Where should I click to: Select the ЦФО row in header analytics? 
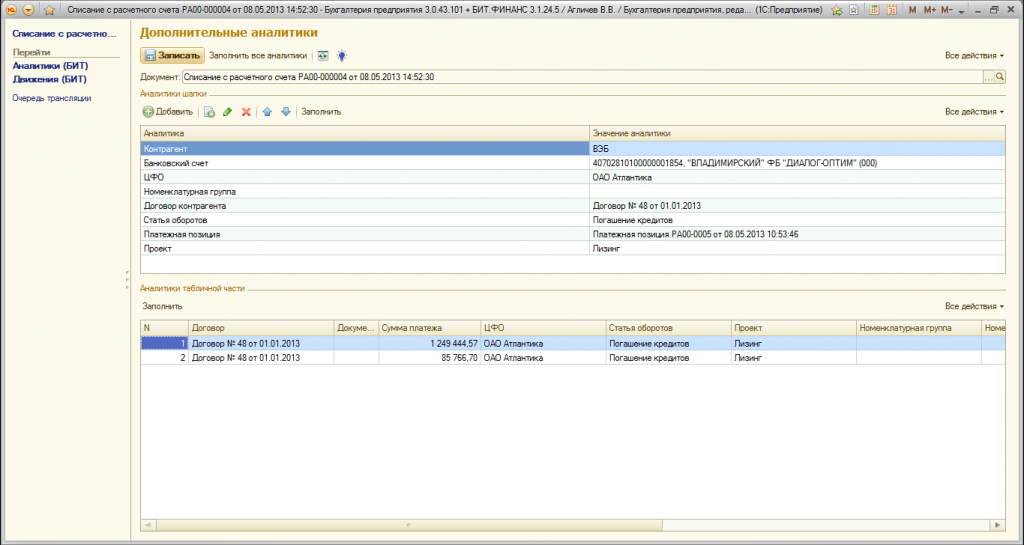(573, 178)
